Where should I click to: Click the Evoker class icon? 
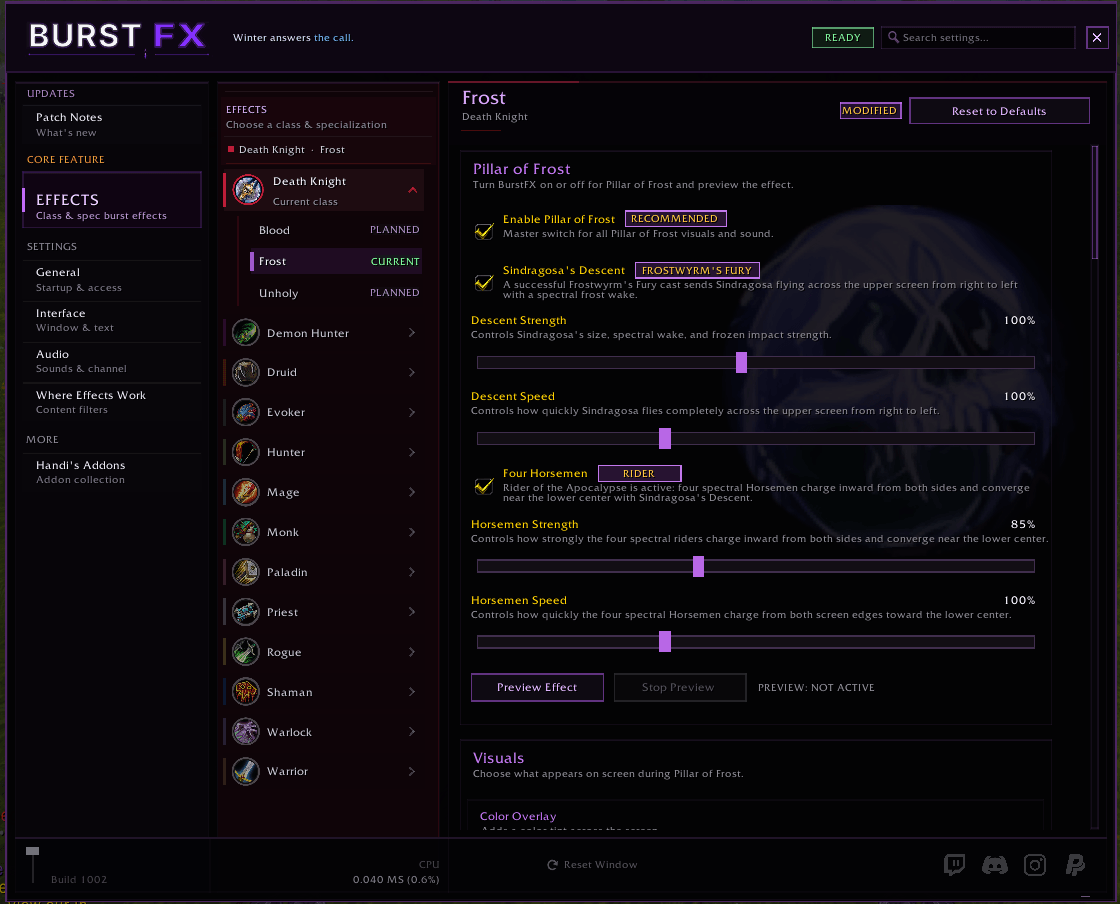tap(246, 412)
